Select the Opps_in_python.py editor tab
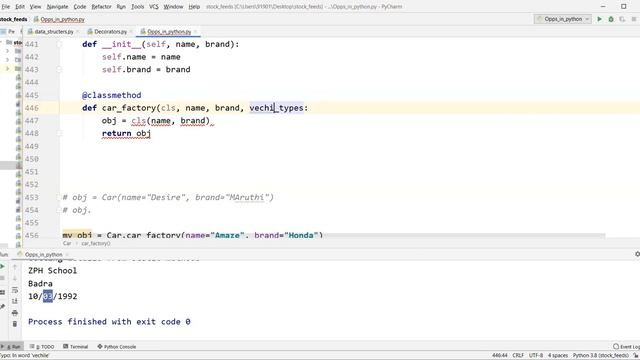Image resolution: width=640 pixels, height=360 pixels. point(169,31)
